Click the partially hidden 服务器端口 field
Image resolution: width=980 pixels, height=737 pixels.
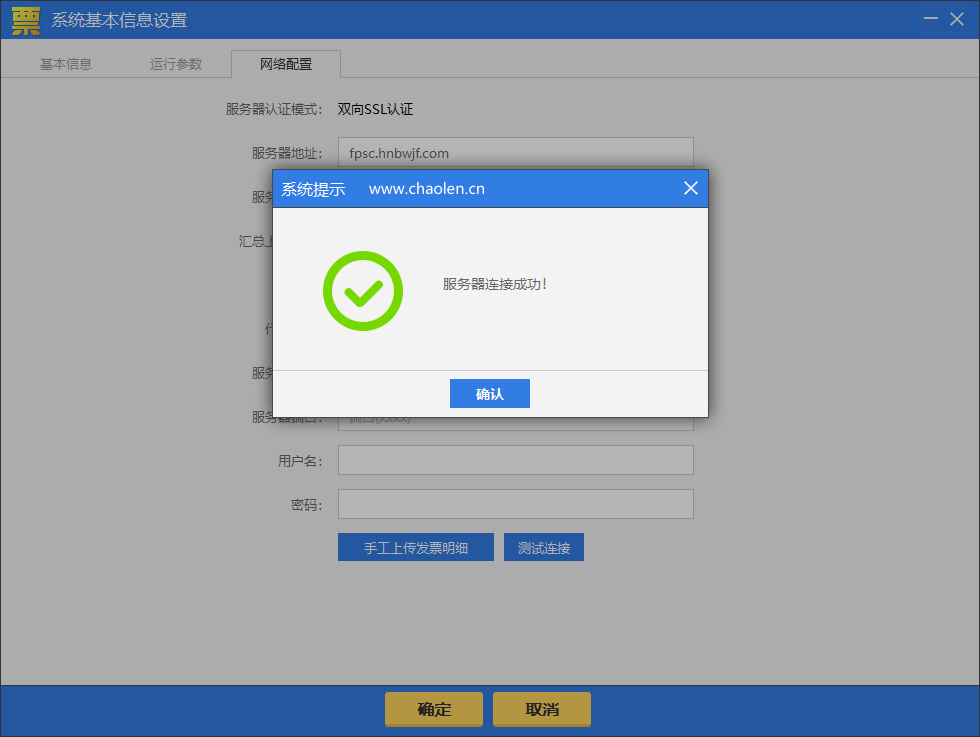pos(516,423)
